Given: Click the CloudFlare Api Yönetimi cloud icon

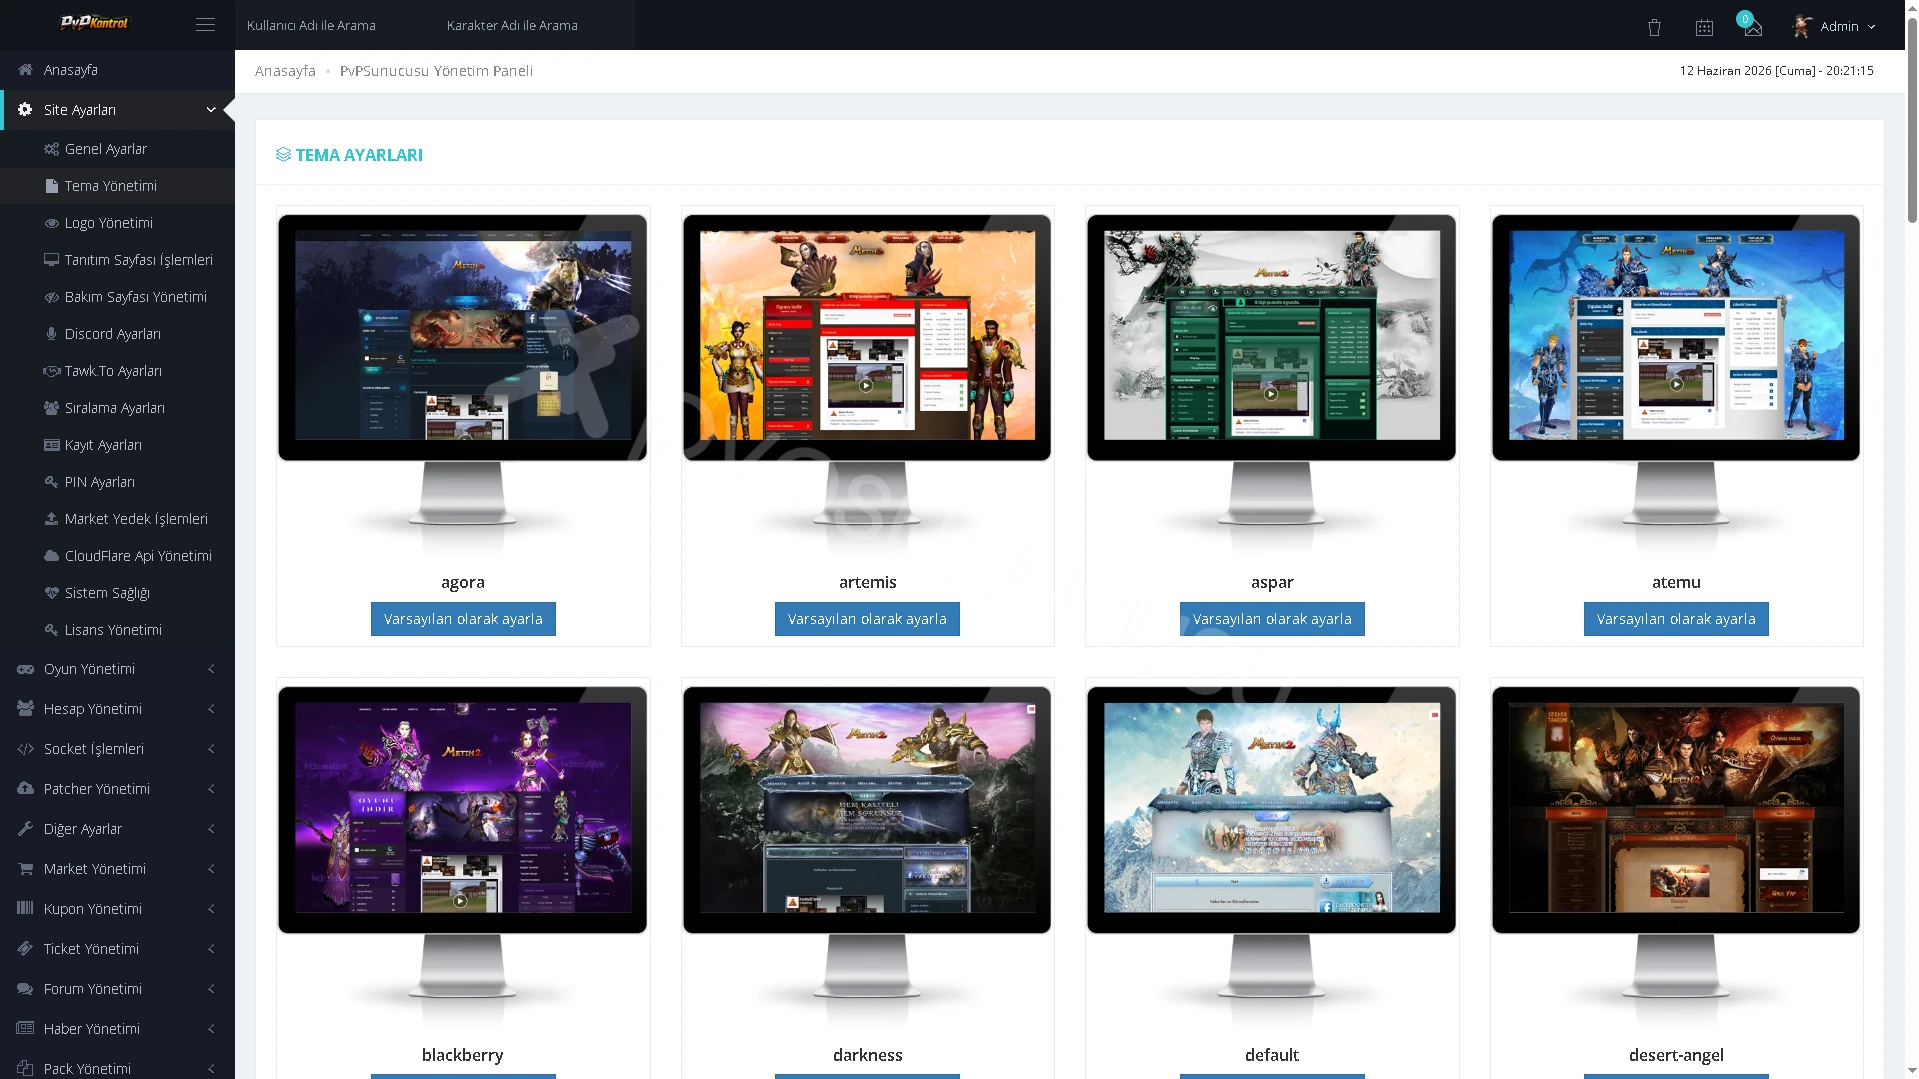Looking at the screenshot, I should [52, 556].
